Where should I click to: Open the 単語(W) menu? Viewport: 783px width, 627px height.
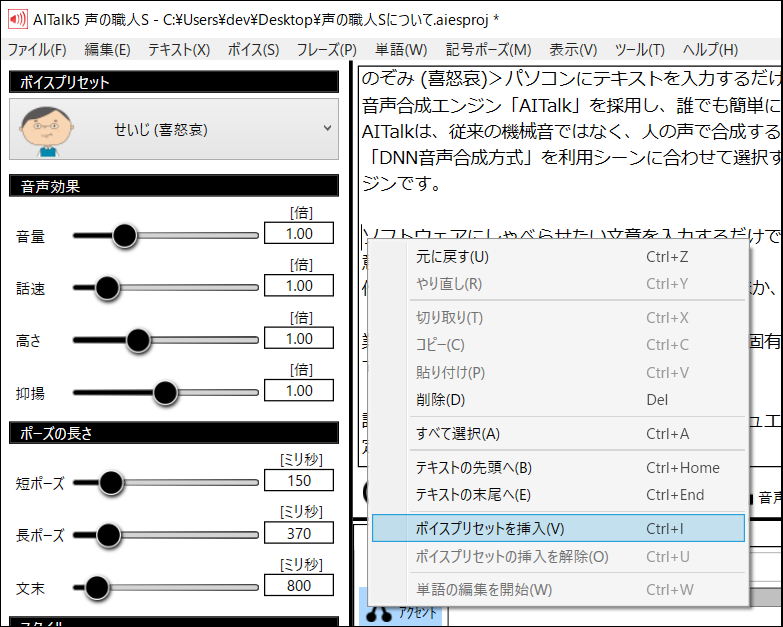[401, 49]
